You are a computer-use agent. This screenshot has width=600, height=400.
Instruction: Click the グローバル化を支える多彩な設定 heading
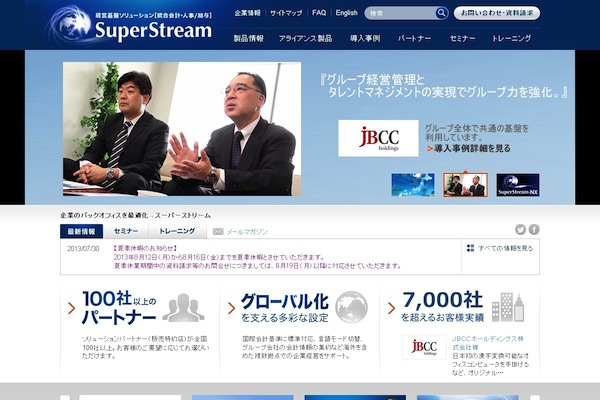coord(285,308)
